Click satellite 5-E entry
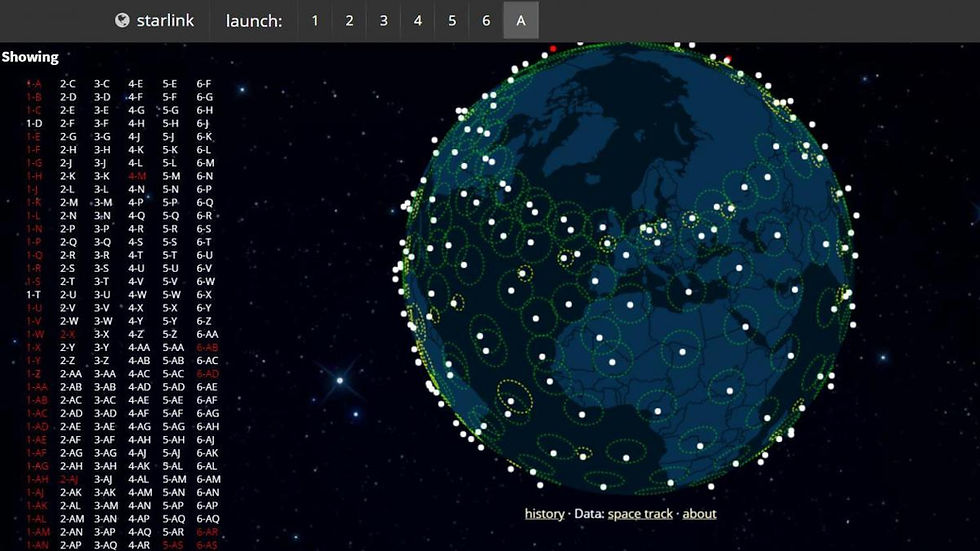Image resolution: width=980 pixels, height=551 pixels. click(x=170, y=84)
